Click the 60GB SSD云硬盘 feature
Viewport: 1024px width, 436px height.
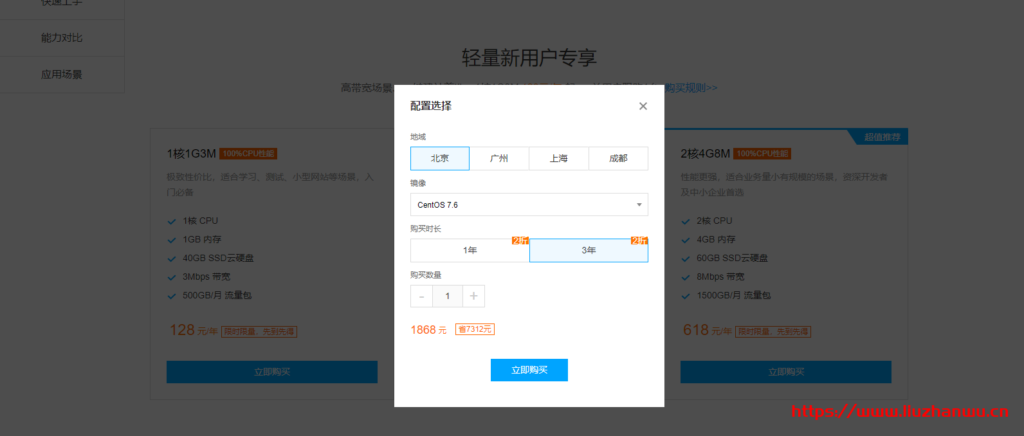[732, 258]
